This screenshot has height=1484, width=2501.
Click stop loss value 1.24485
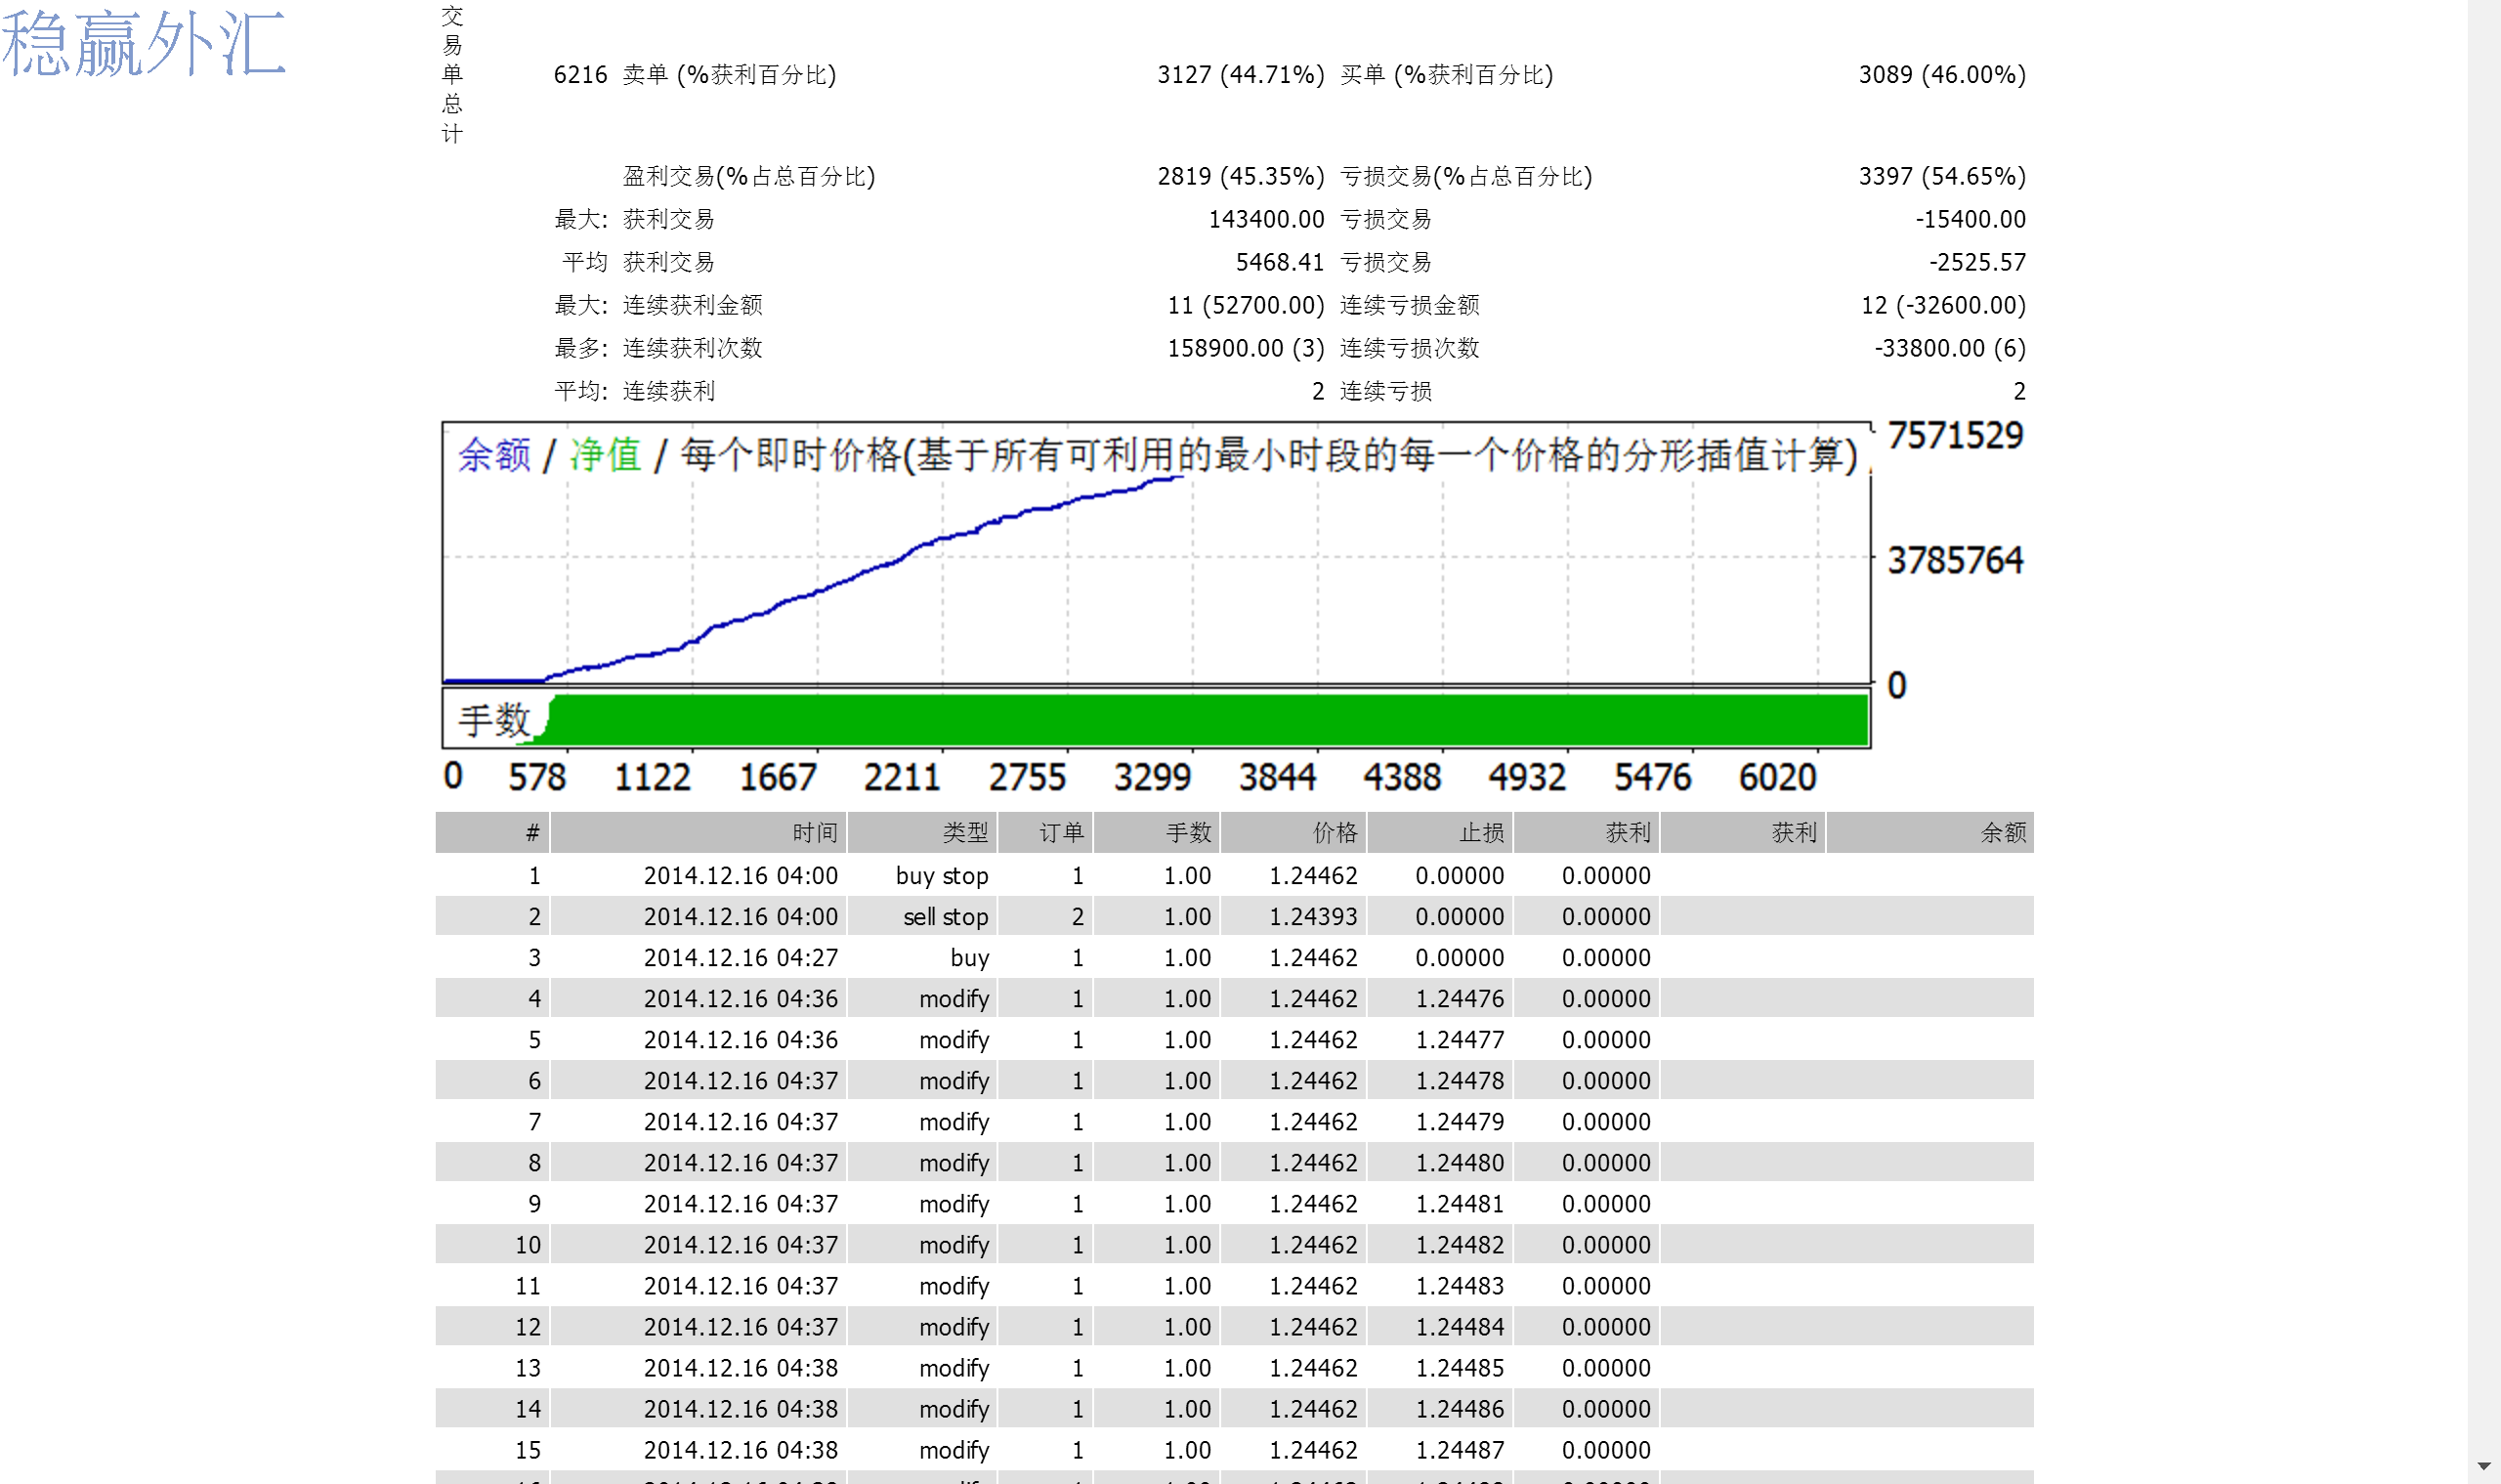pos(1459,1368)
